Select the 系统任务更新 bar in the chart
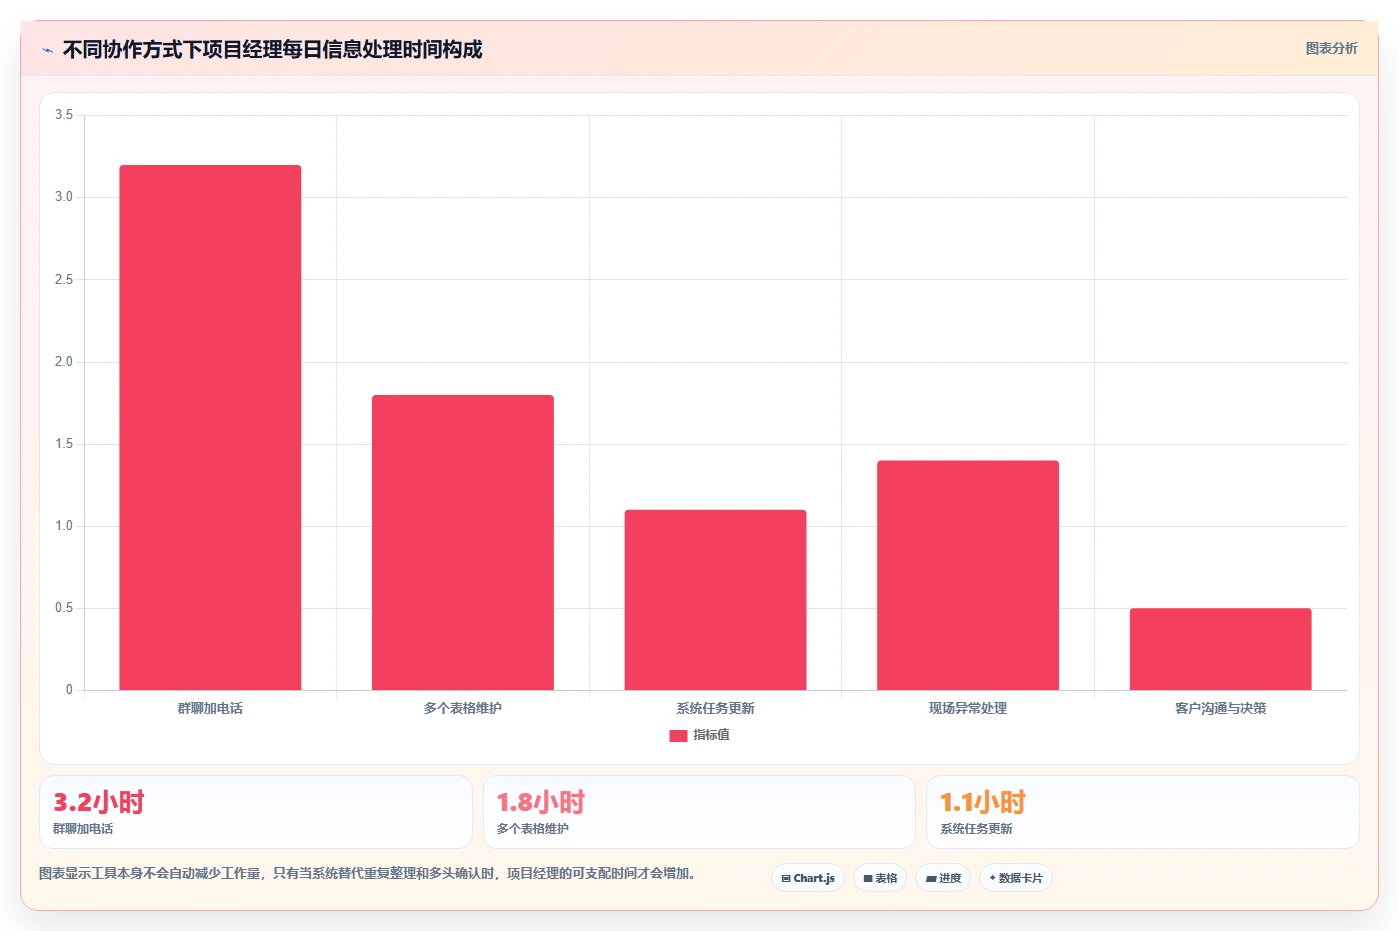 click(715, 600)
